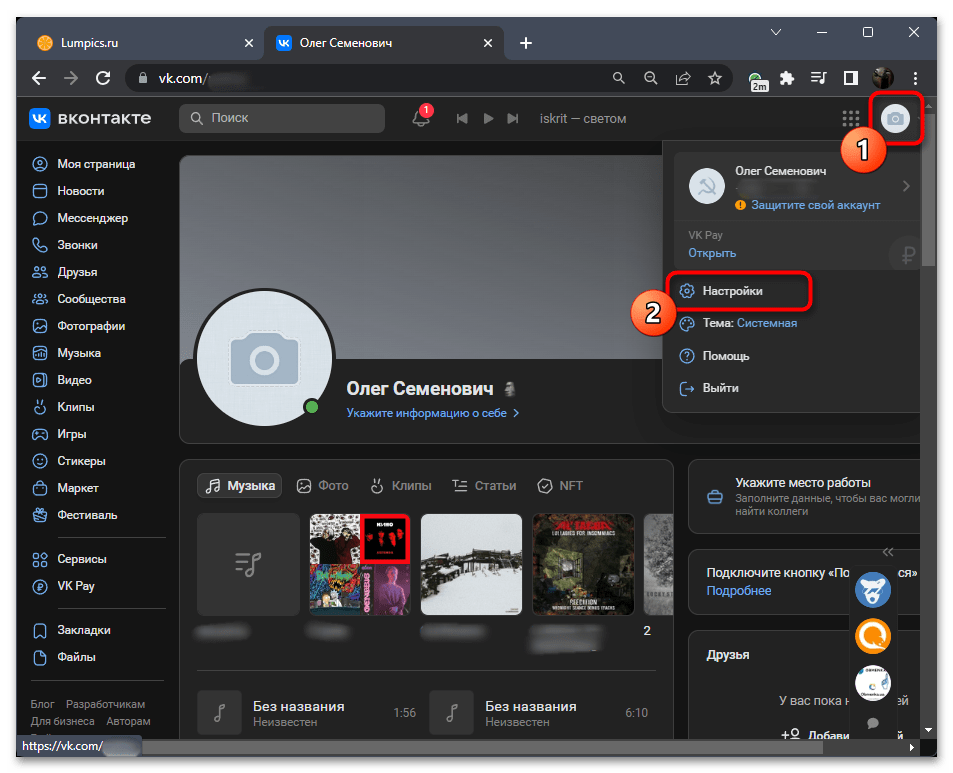Click Укажите информацию о себе link
The width and height of the screenshot is (953, 773).
pos(433,413)
